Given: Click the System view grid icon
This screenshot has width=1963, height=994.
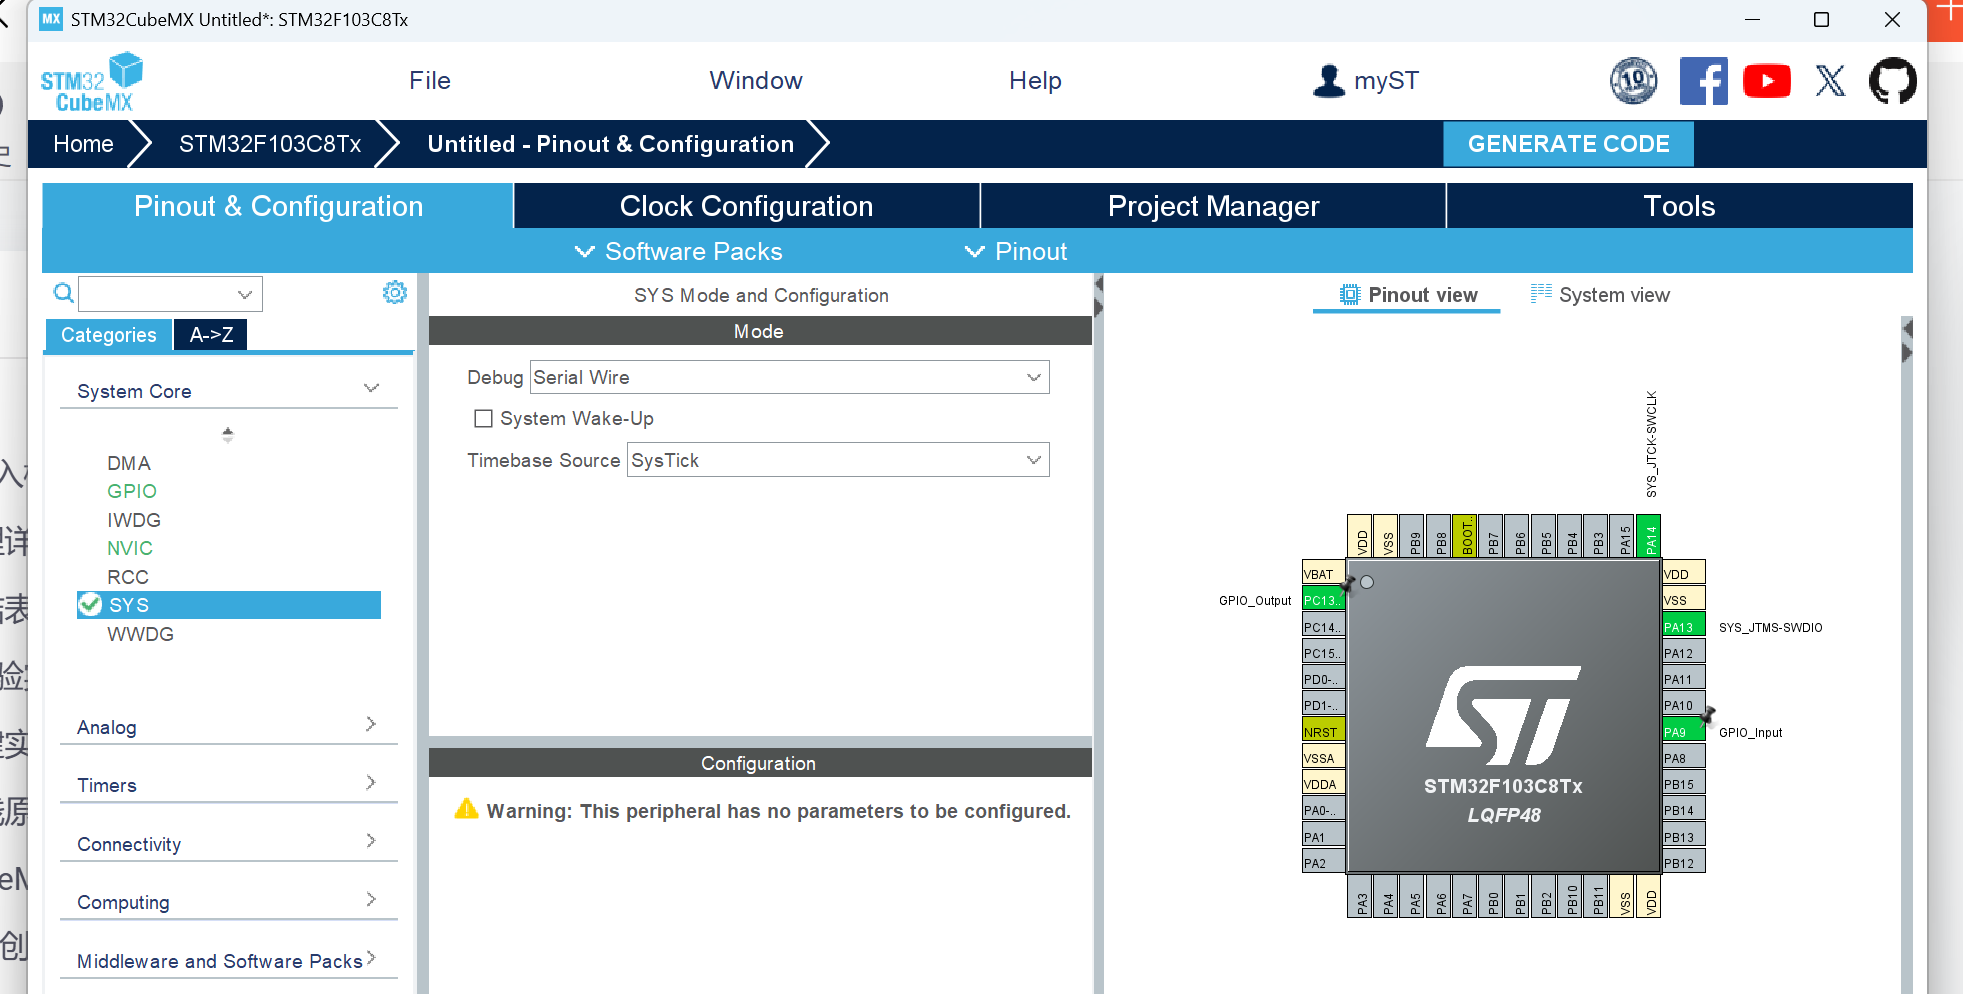Looking at the screenshot, I should pos(1541,293).
